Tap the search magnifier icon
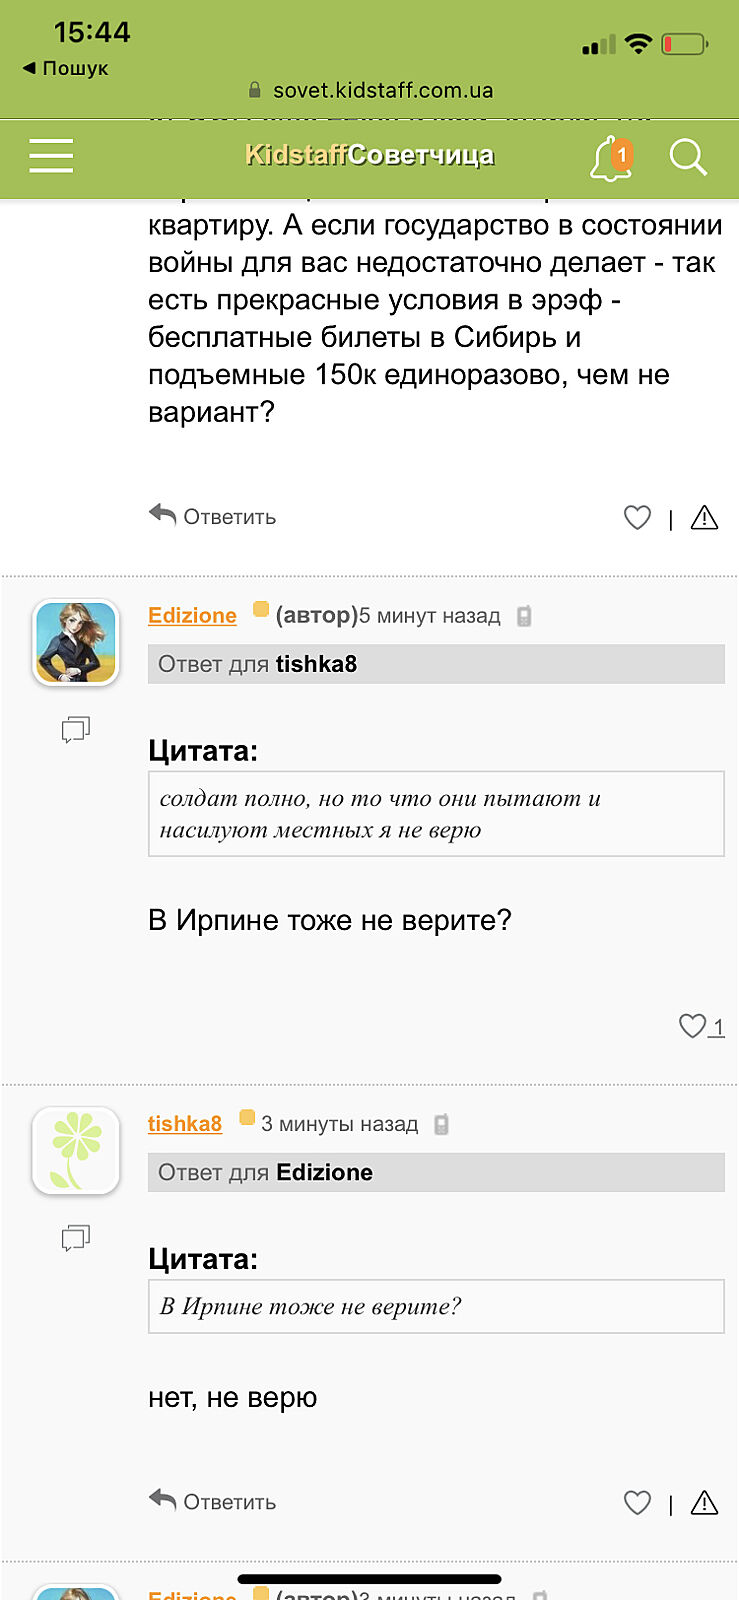Image resolution: width=739 pixels, height=1600 pixels. [x=687, y=157]
